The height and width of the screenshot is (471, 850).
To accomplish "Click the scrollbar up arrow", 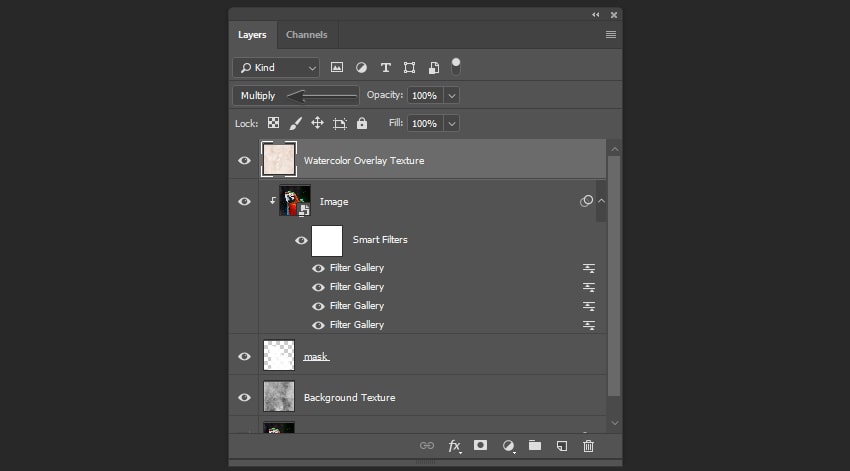I will click(x=614, y=149).
